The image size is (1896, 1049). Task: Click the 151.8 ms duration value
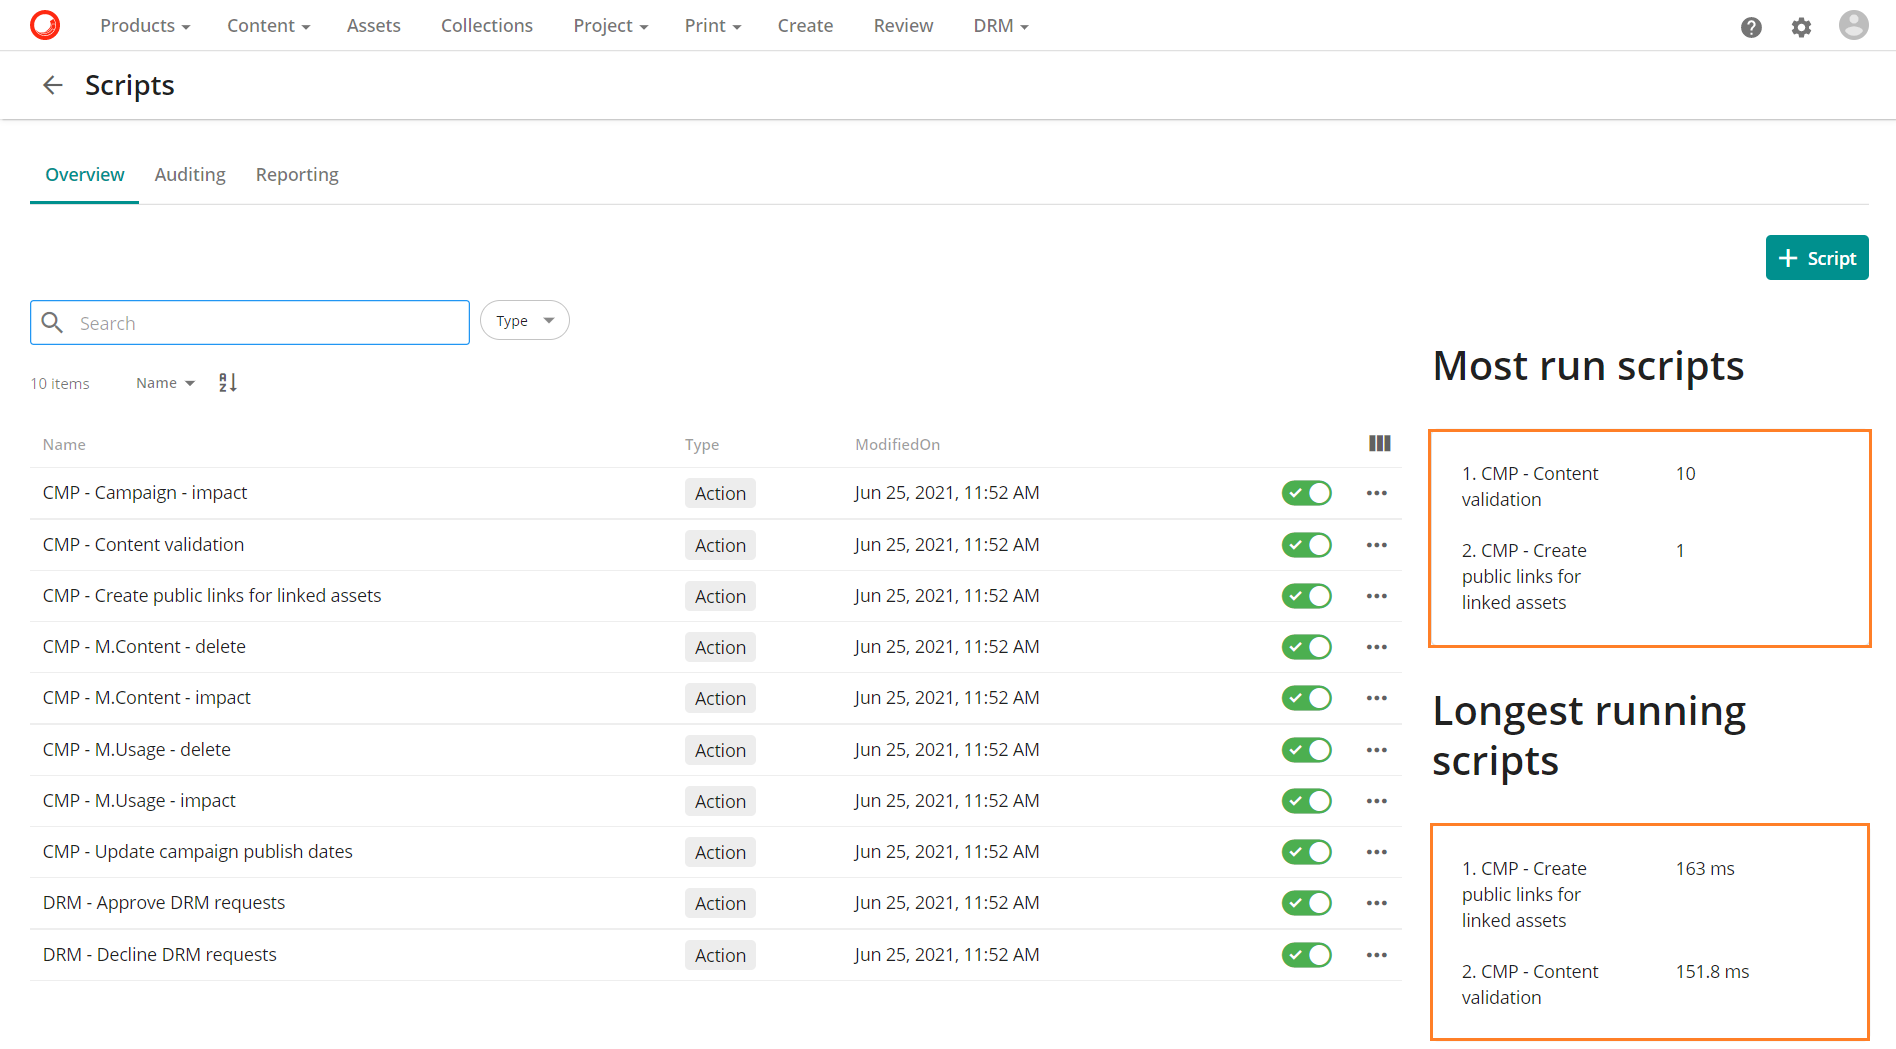1712,972
